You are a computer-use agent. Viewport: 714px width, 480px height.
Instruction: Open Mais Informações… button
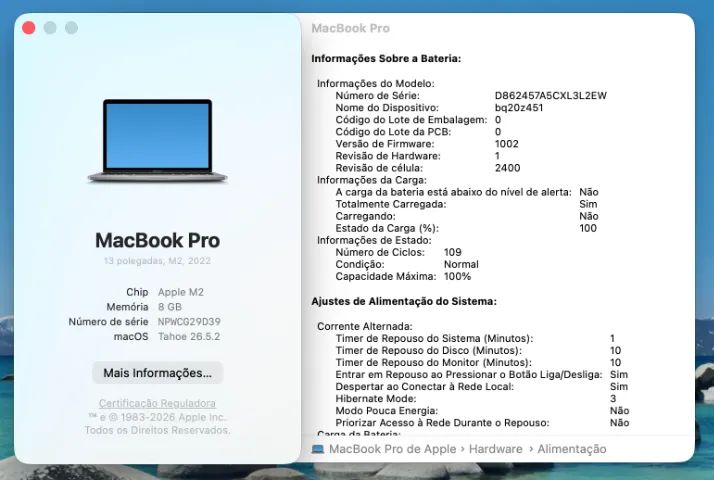pyautogui.click(x=158, y=373)
